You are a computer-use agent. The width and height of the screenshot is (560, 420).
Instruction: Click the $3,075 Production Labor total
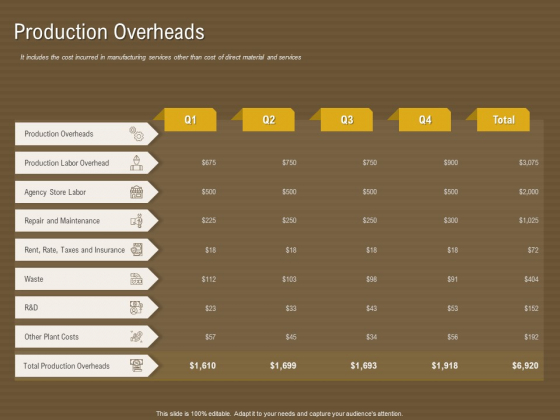pos(529,163)
